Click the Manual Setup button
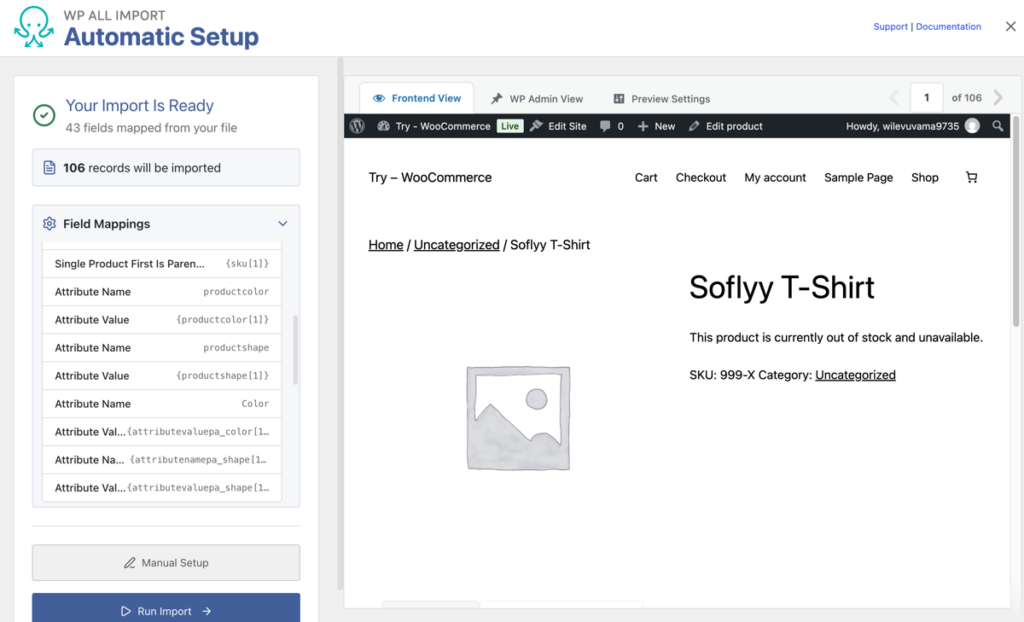This screenshot has width=1024, height=622. [x=166, y=563]
